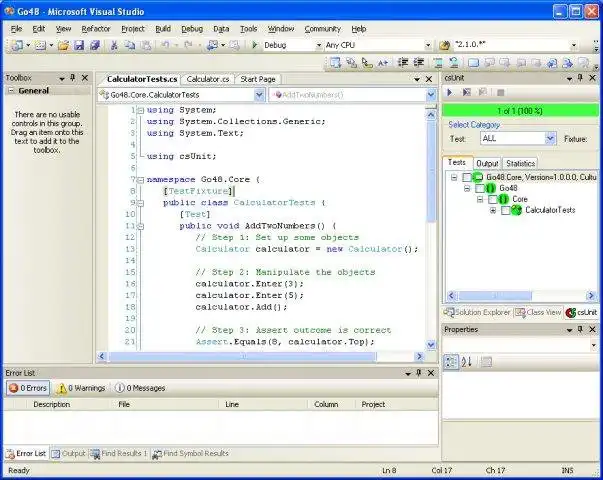
Task: Click the Add New Item toolbar icon
Action: point(40,45)
